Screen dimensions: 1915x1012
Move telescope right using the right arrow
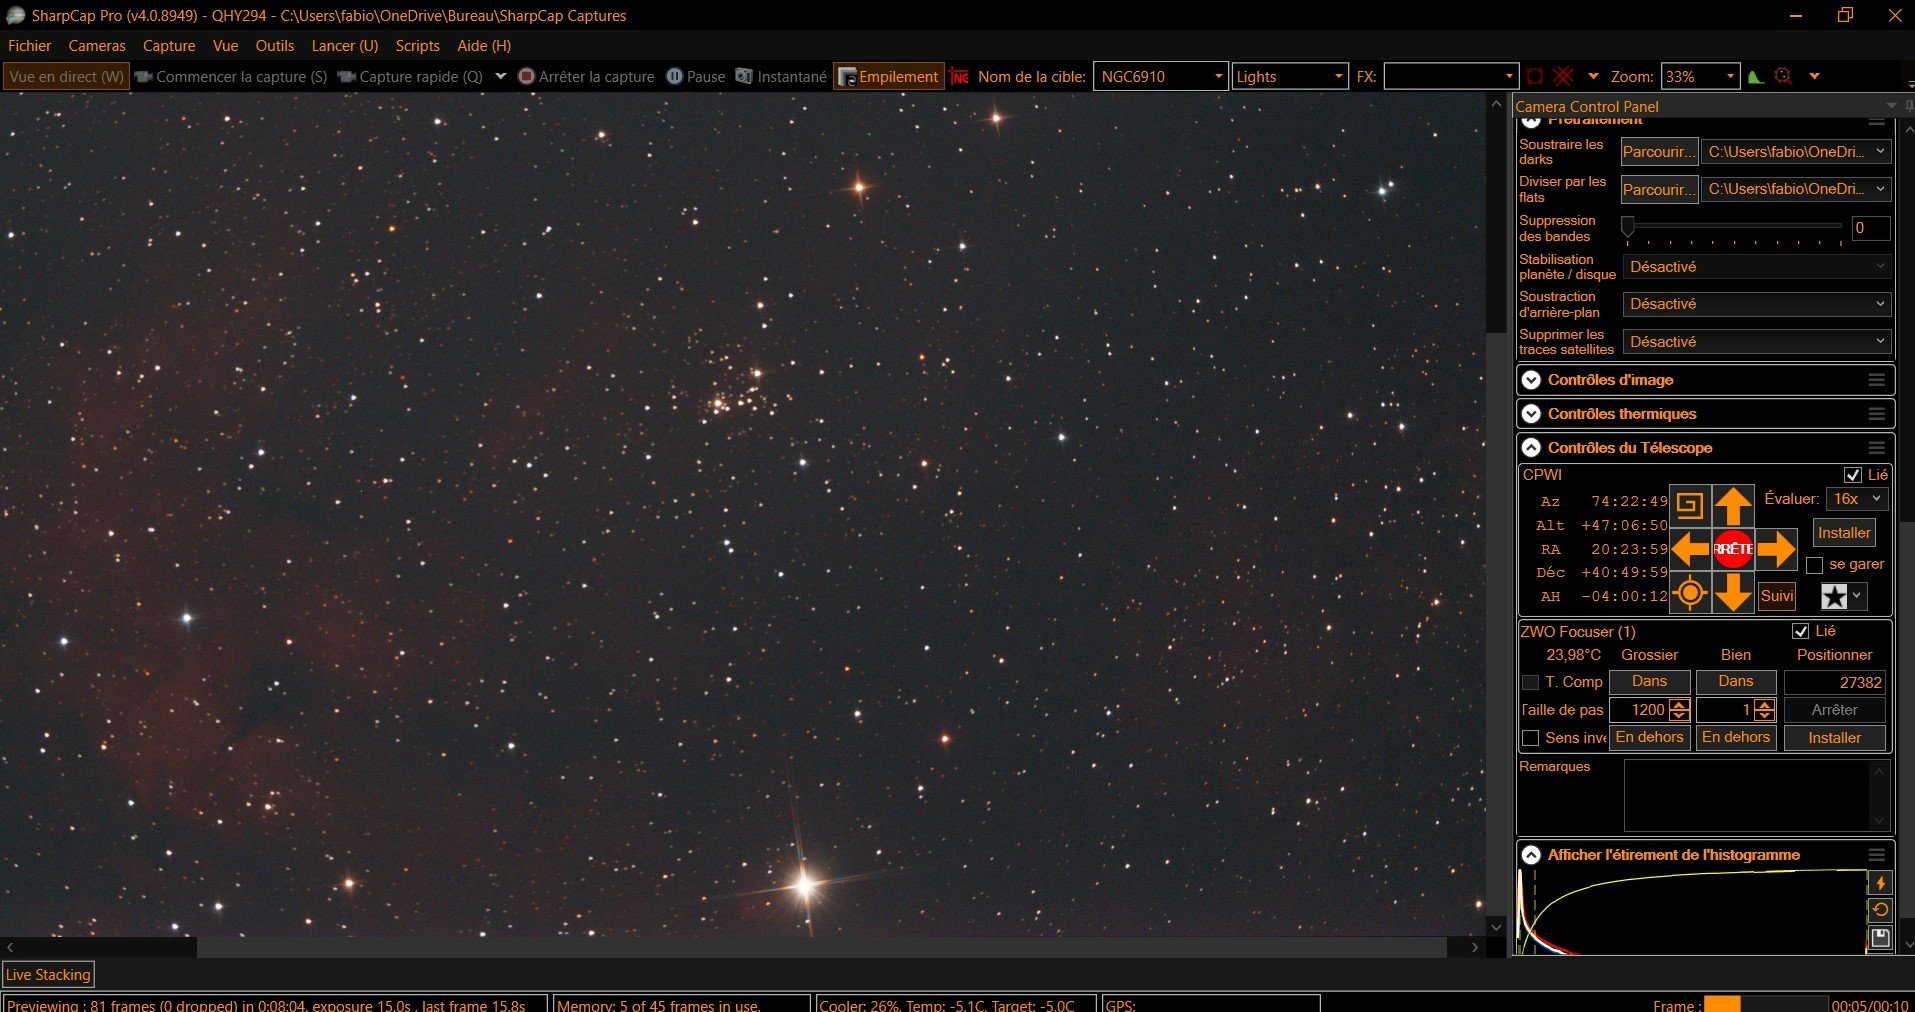point(1776,549)
